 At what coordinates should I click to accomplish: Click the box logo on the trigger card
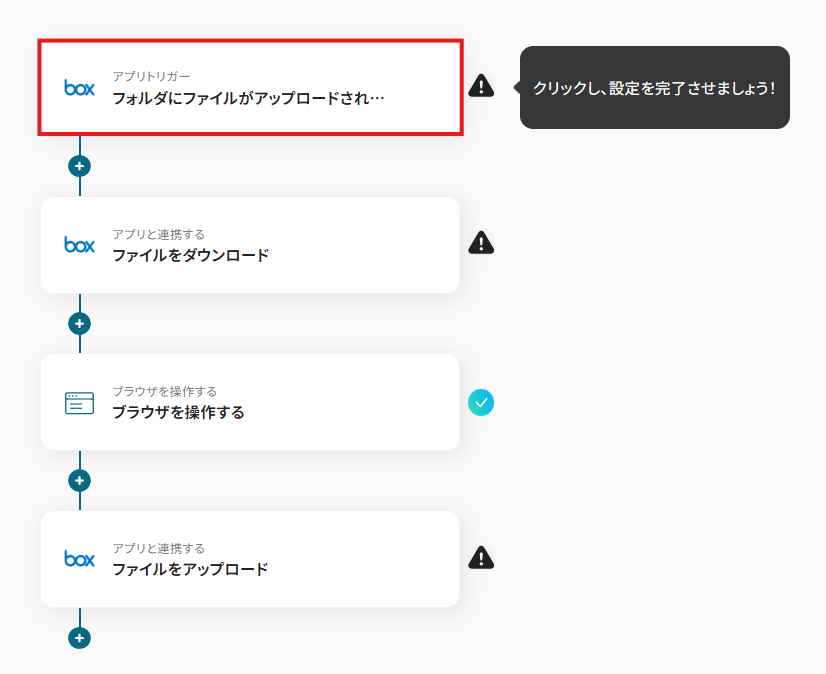coord(80,87)
